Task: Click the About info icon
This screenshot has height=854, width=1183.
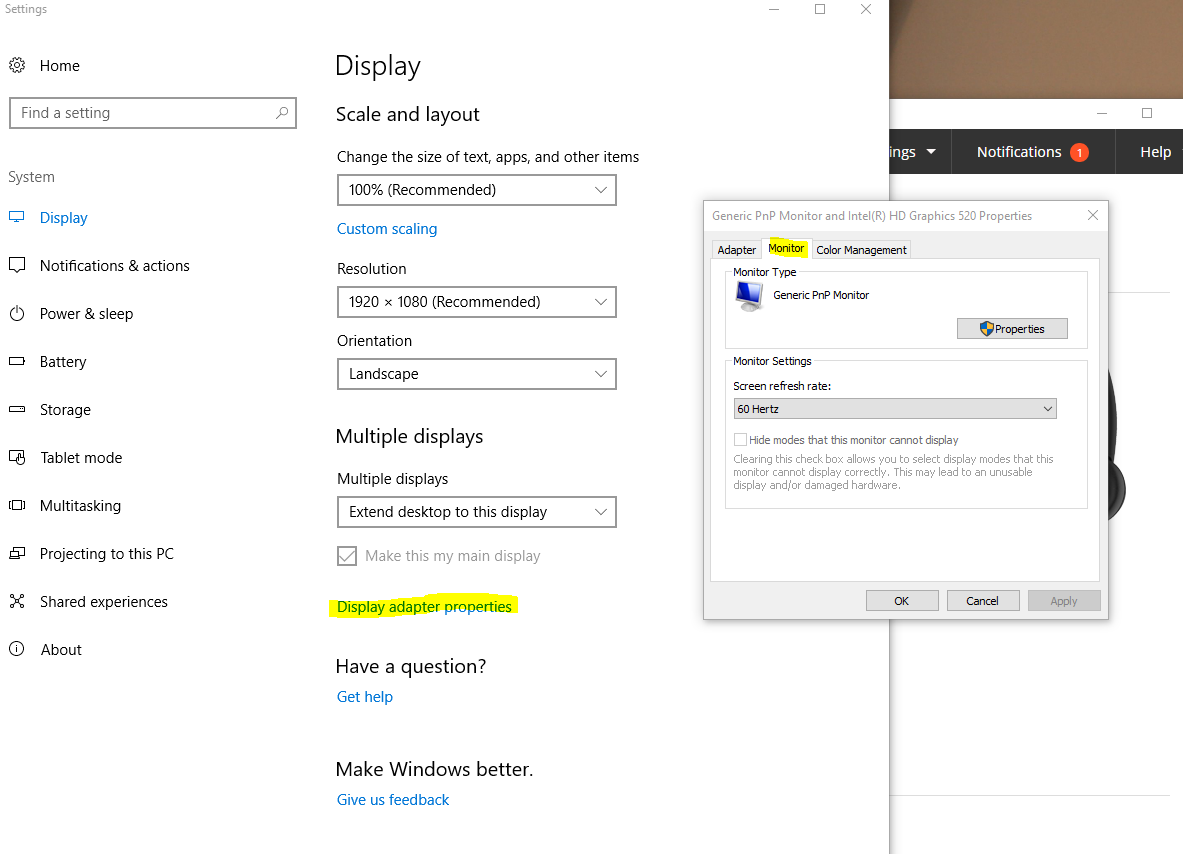Action: click(17, 649)
